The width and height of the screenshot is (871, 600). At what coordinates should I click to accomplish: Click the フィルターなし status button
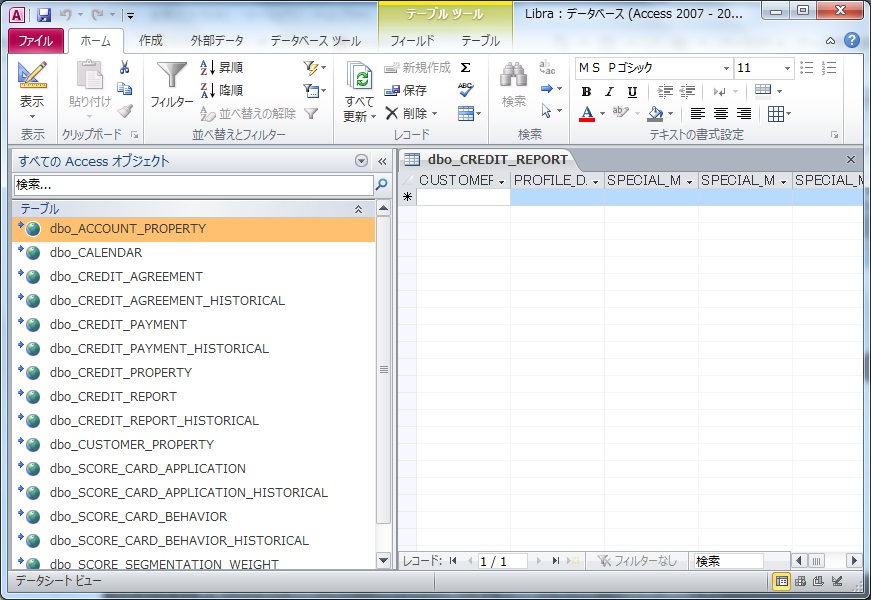pos(638,561)
